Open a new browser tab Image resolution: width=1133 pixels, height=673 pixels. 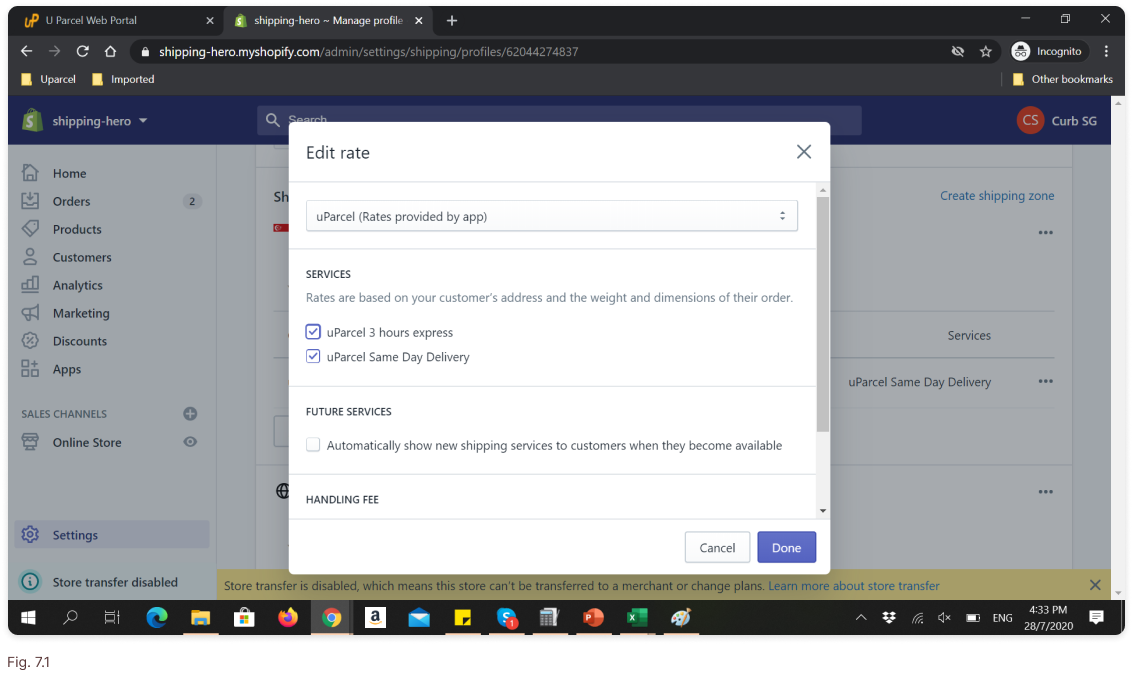tap(452, 20)
